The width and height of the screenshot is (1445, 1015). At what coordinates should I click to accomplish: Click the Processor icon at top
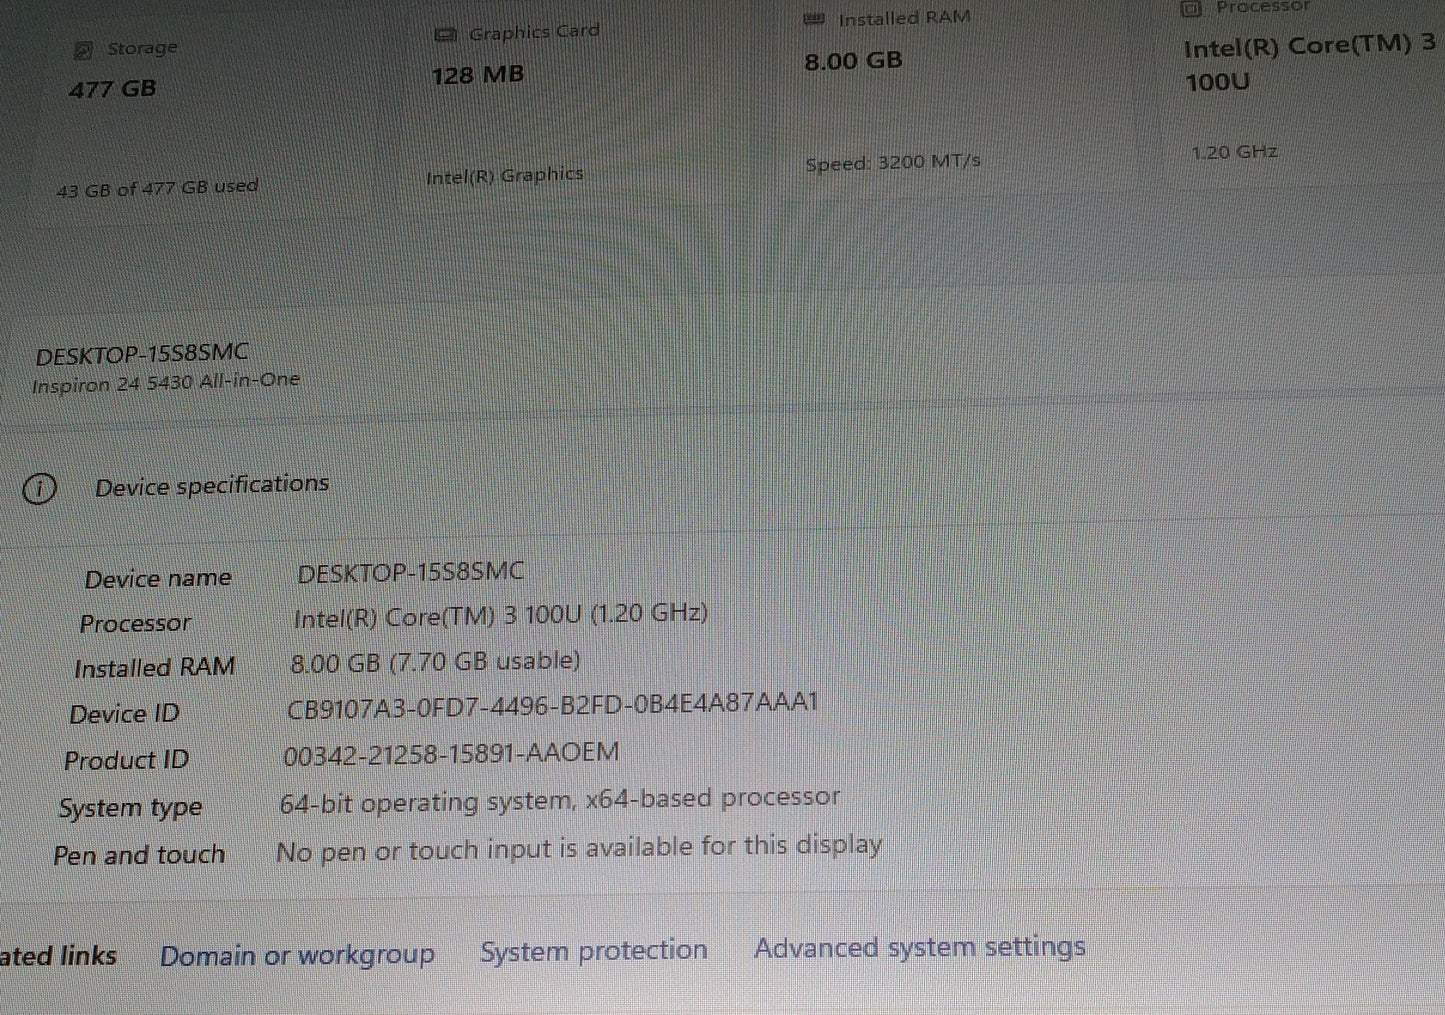[1191, 9]
